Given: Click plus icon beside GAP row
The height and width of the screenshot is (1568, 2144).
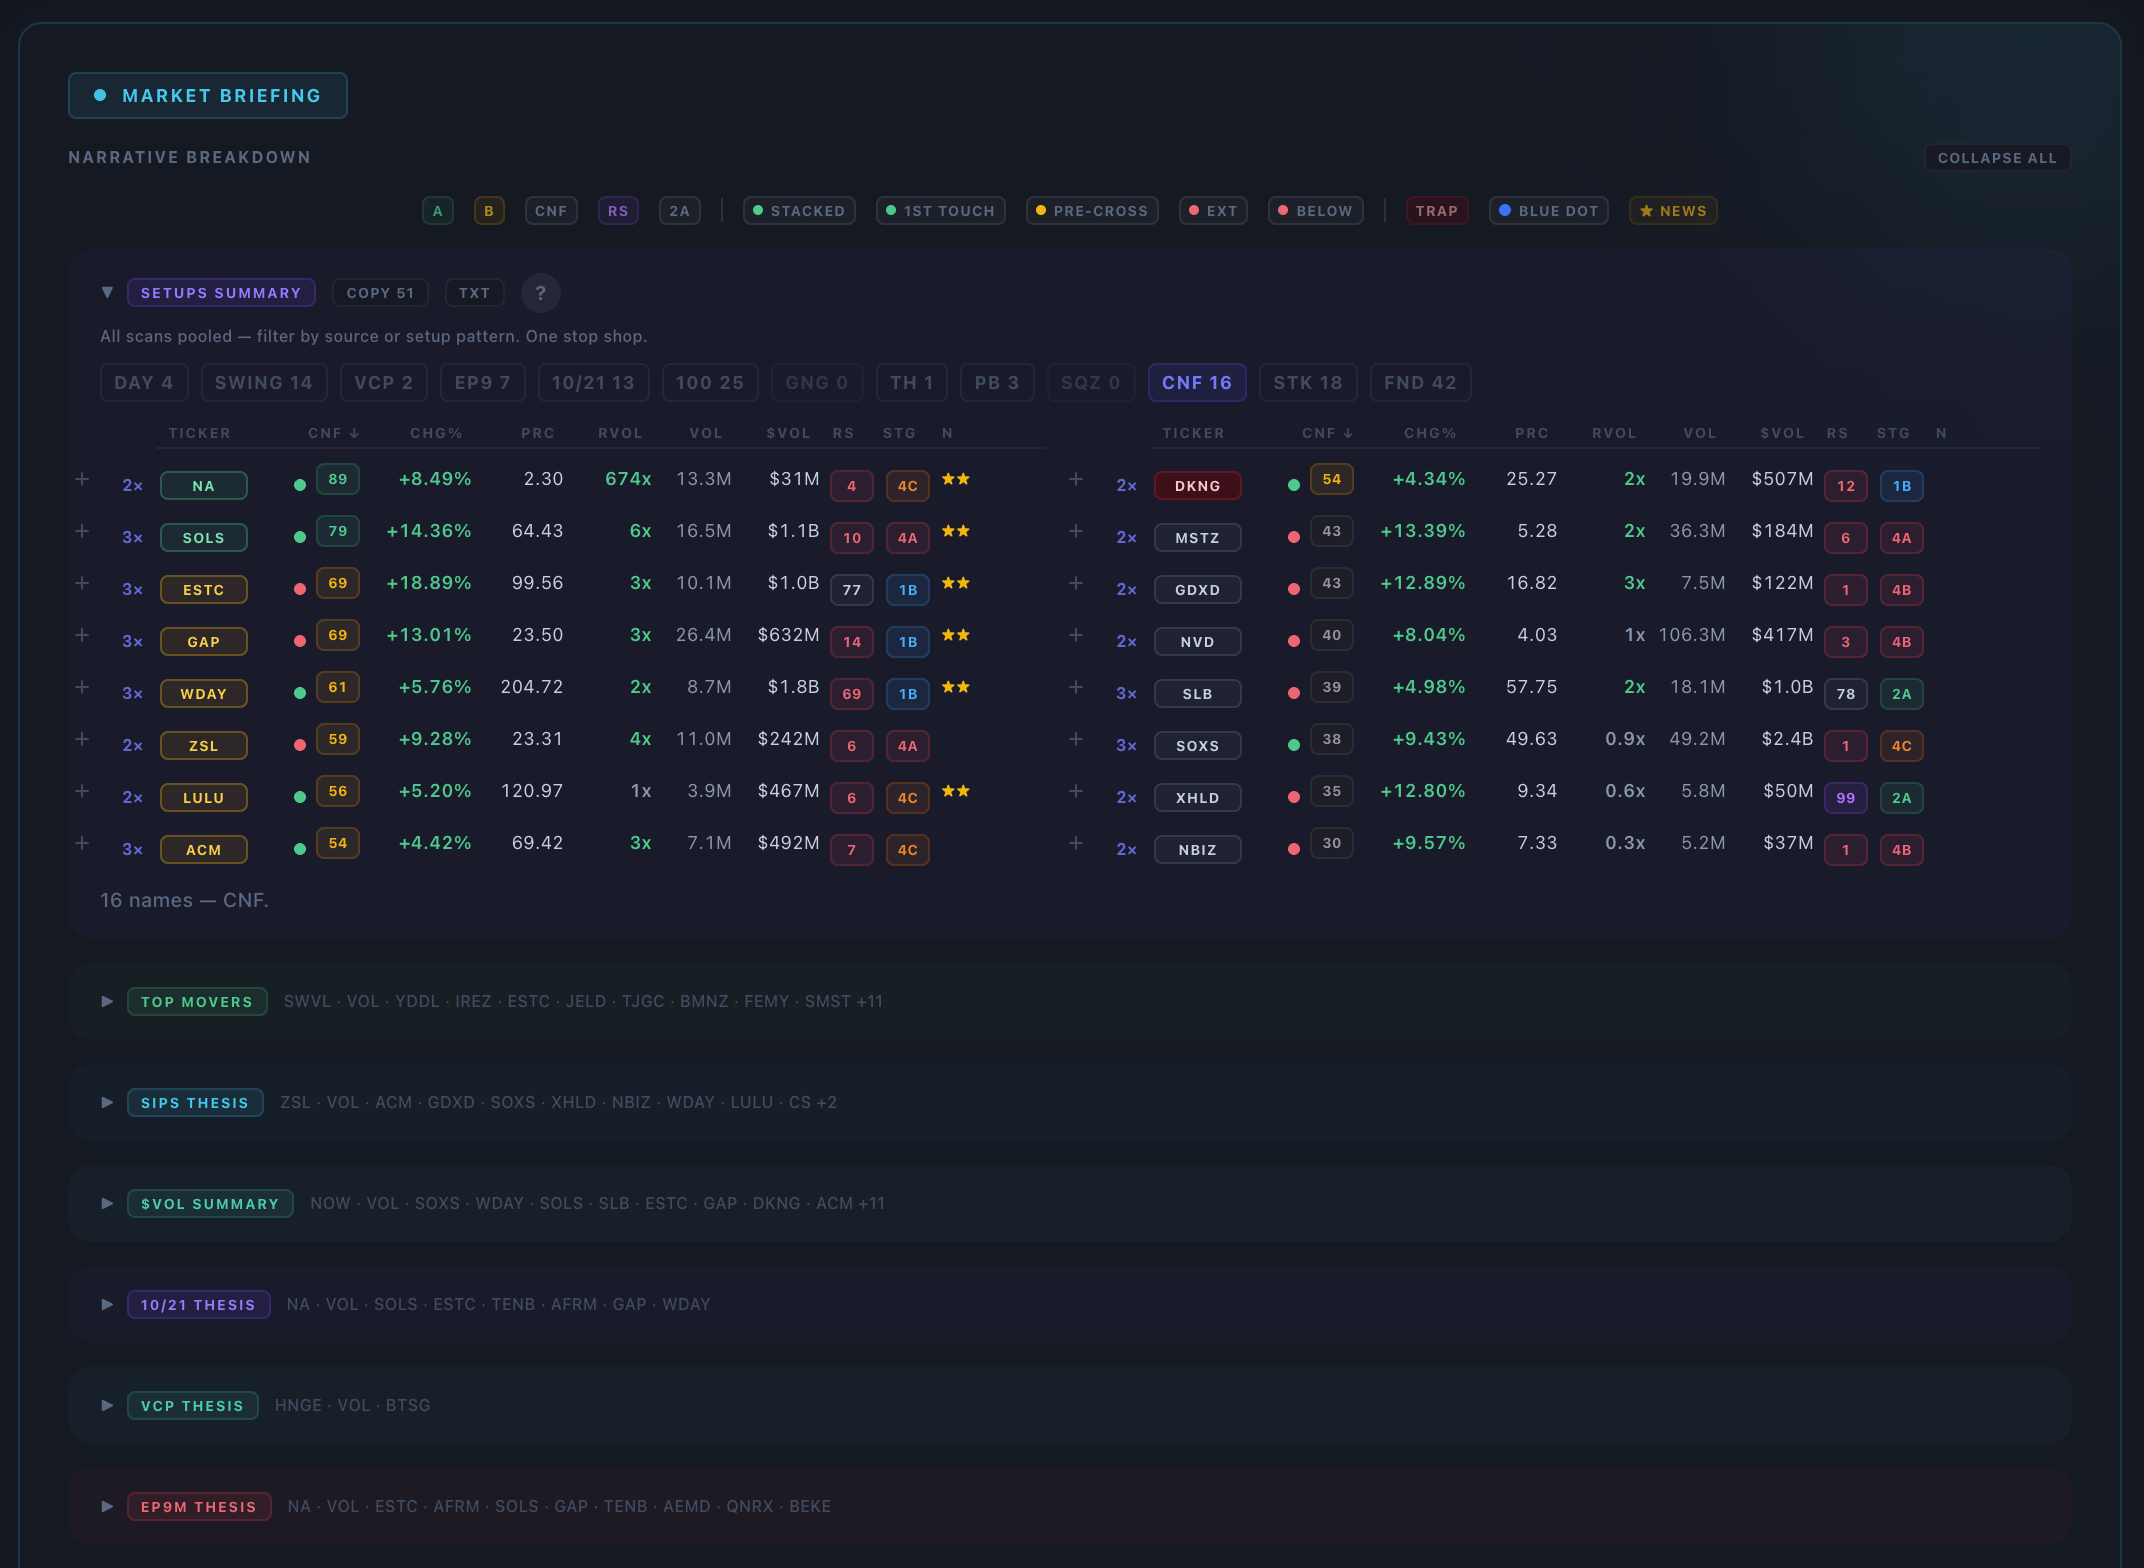Looking at the screenshot, I should (x=82, y=635).
